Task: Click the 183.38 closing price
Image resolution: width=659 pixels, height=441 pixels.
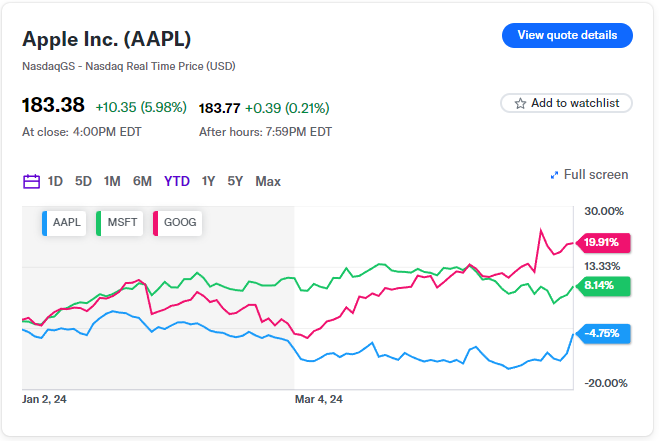Action: 53,105
